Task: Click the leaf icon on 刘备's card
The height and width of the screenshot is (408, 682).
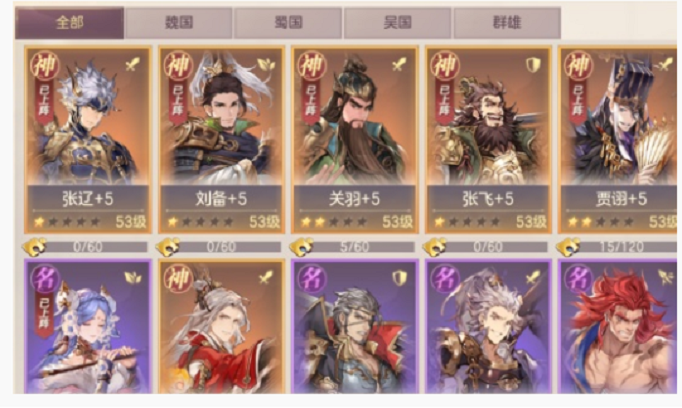Action: (x=266, y=65)
